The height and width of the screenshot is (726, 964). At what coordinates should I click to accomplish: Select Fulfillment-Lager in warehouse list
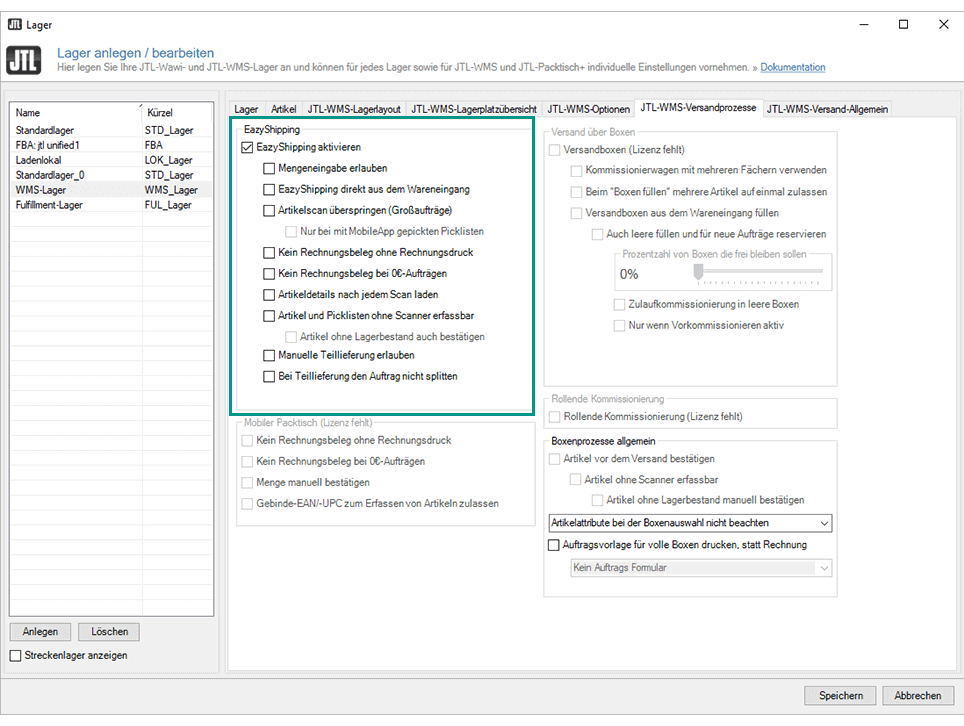click(x=49, y=205)
